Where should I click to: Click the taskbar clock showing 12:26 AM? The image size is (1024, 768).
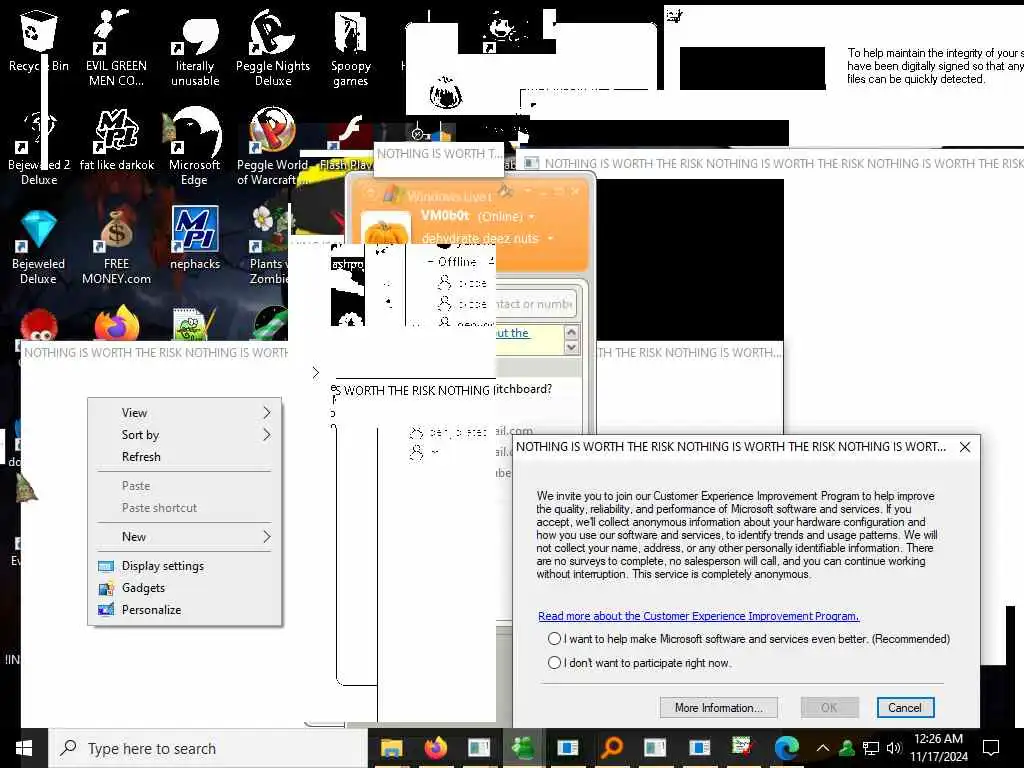coord(938,748)
